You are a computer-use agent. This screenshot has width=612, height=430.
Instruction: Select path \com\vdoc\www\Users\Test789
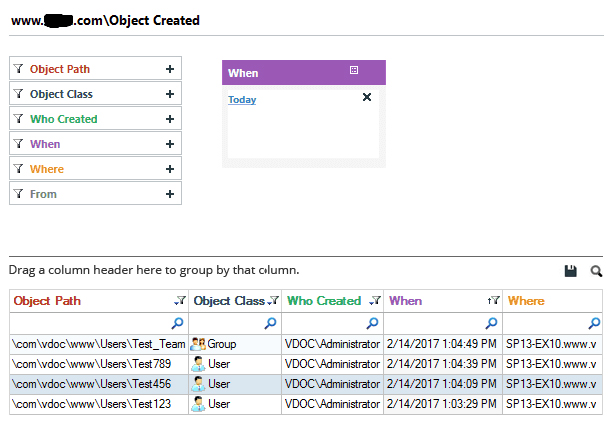tap(91, 364)
